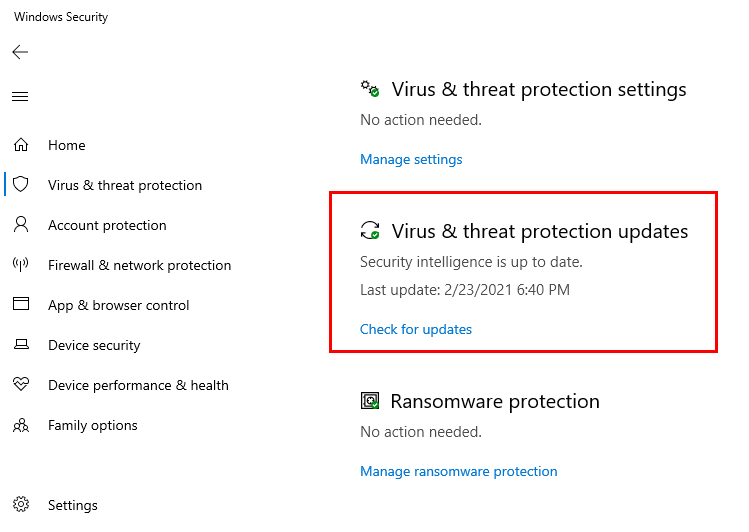Click the Account protection person icon
Viewport: 749px width, 532px height.
[21, 224]
